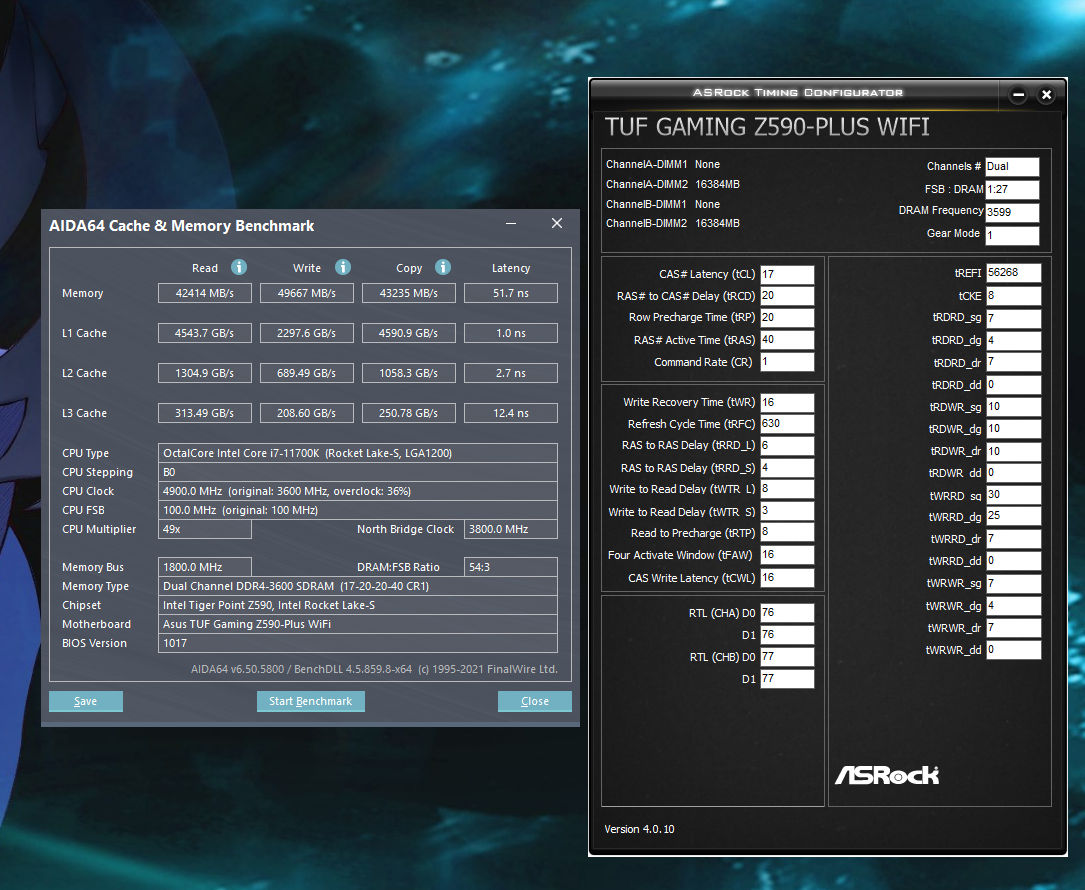Click the tRRD_L field
The image size is (1085, 890).
787,446
